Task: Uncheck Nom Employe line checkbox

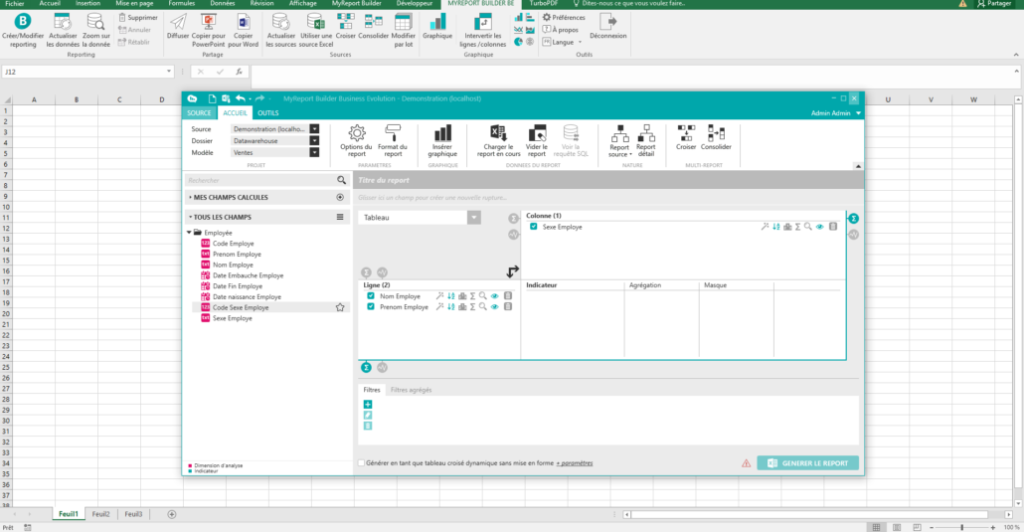Action: 371,296
